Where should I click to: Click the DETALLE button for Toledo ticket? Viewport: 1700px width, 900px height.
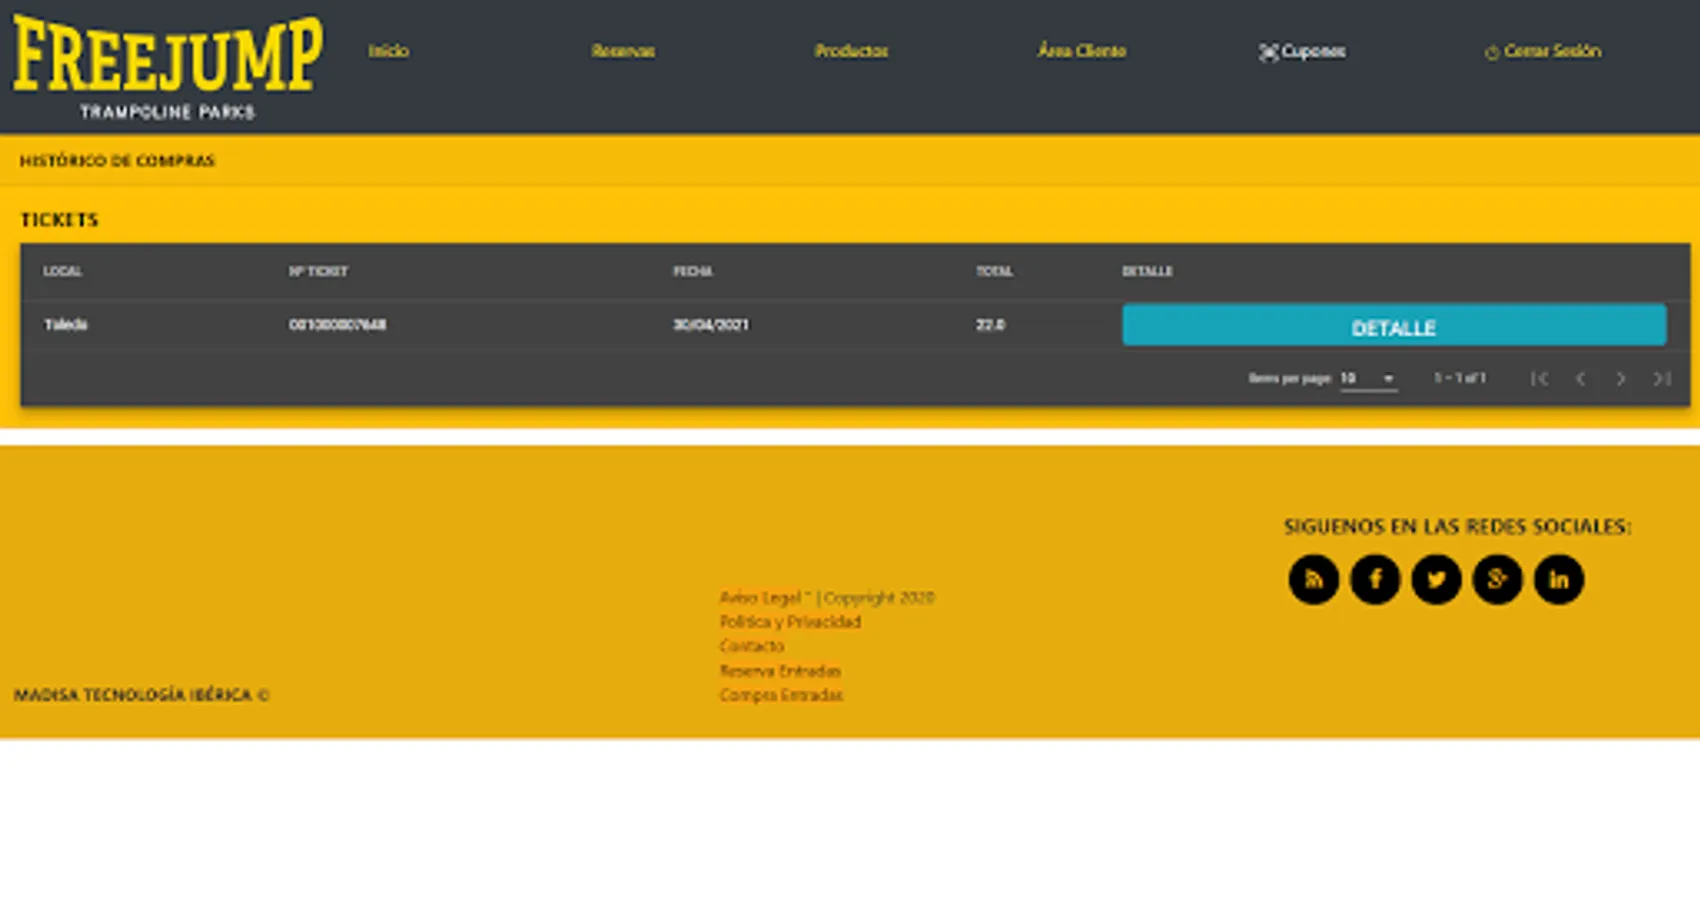(1394, 326)
